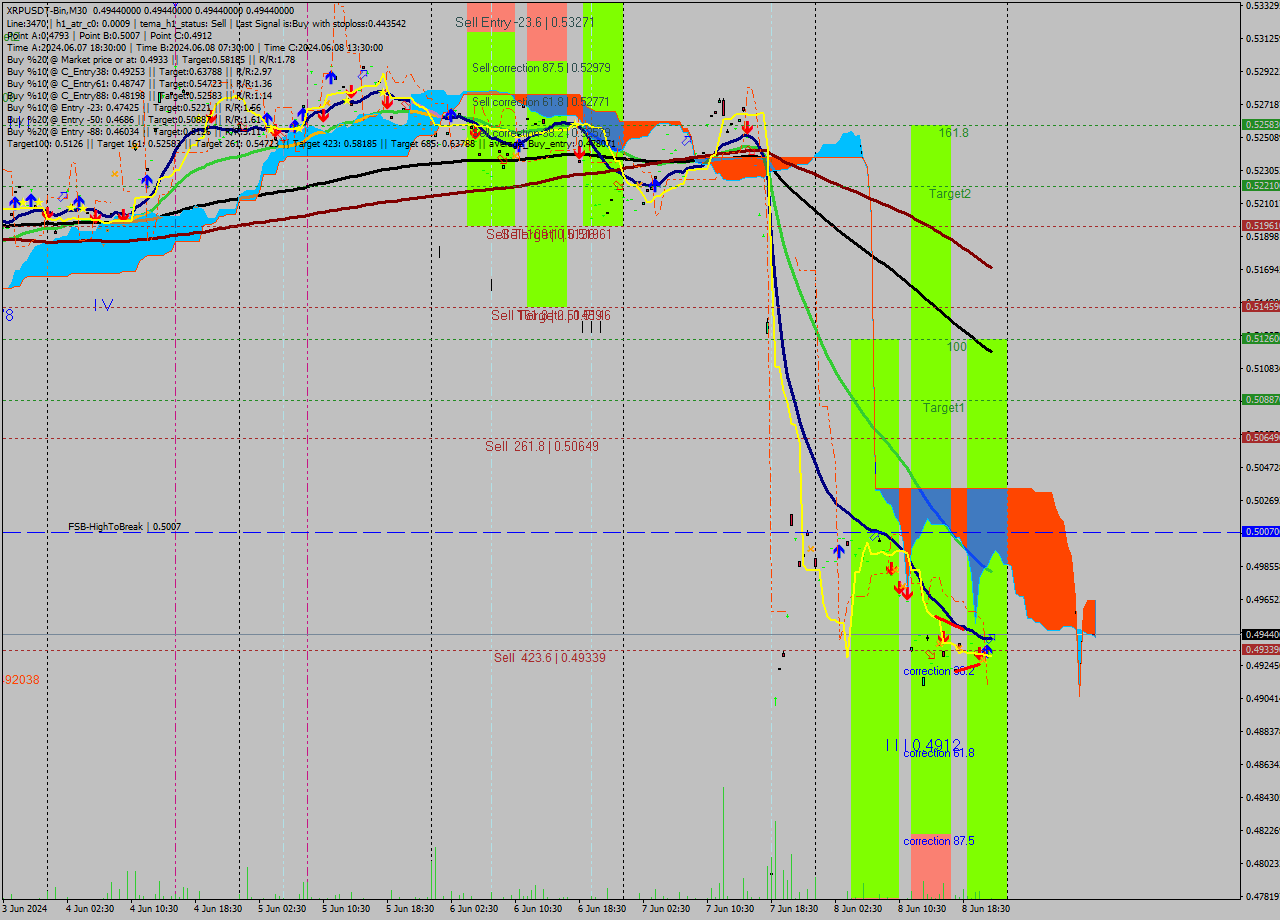Viewport: 1280px width, 920px height.
Task: Click the blue 0.50070 price tag
Action: 1260,532
